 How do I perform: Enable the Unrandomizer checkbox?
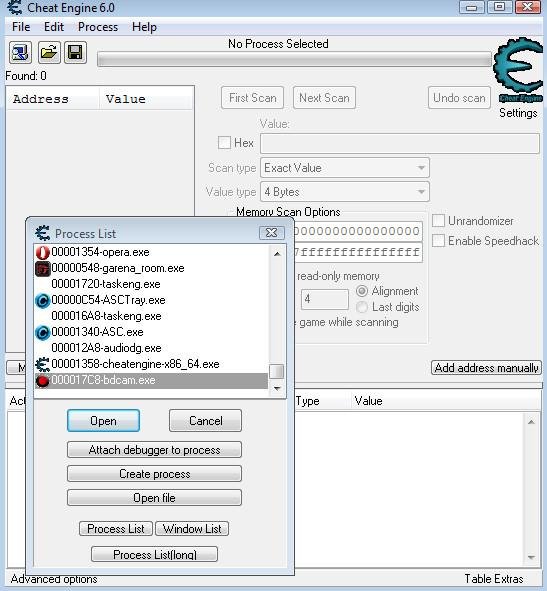(x=438, y=221)
